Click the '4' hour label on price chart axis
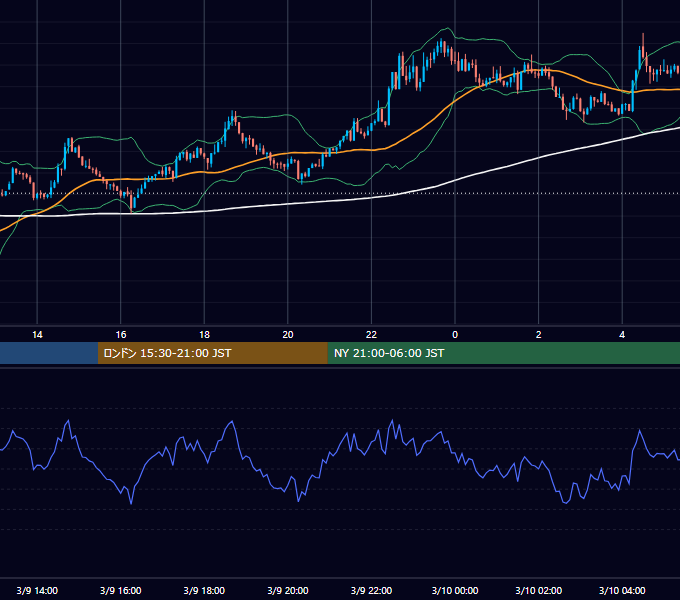 pyautogui.click(x=622, y=335)
